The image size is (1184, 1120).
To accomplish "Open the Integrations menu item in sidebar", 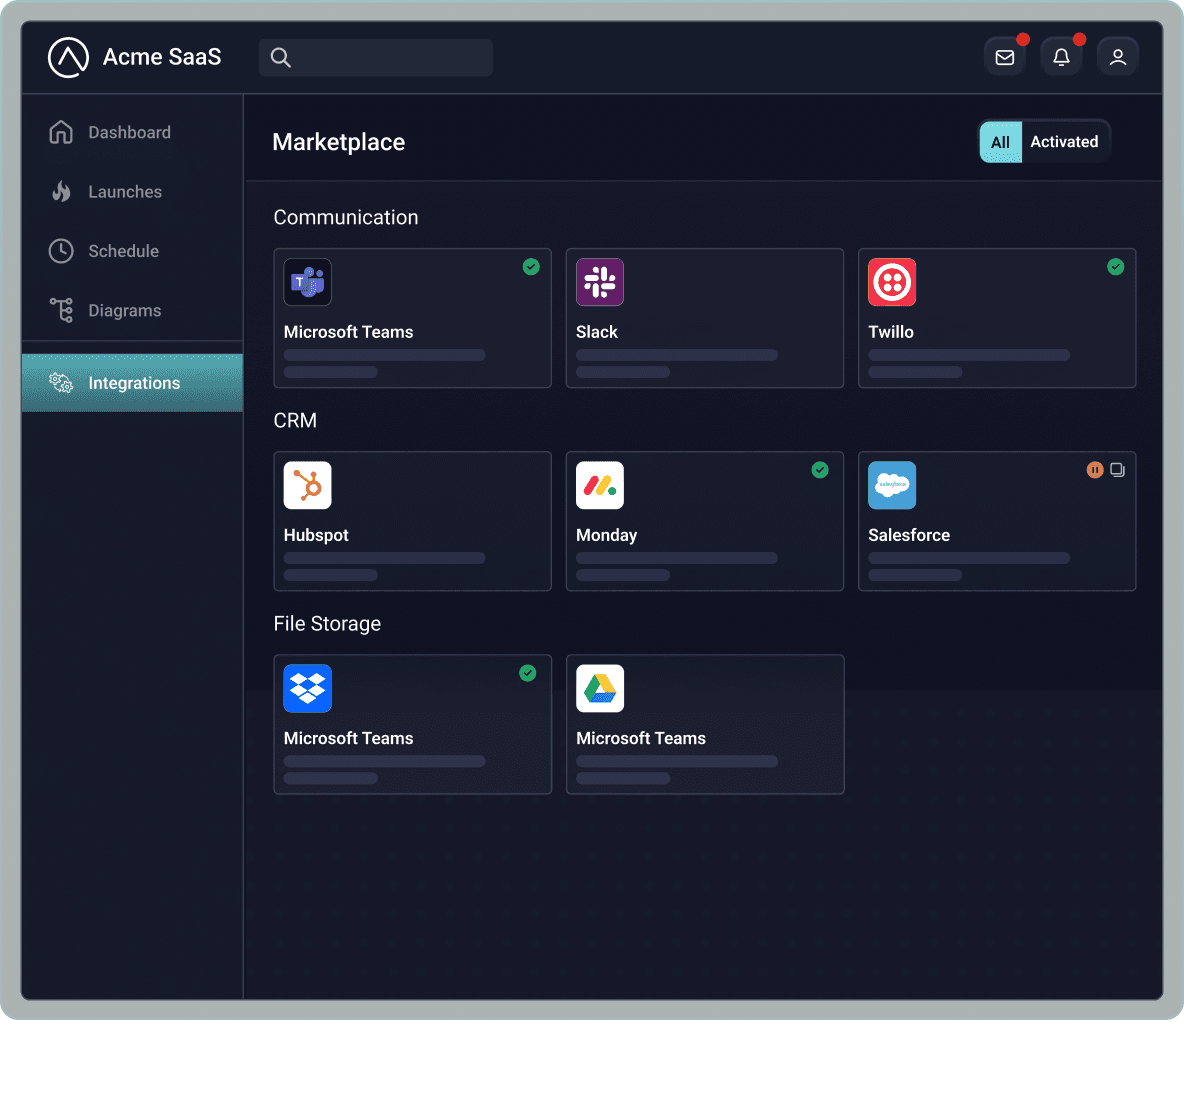I will tap(134, 382).
